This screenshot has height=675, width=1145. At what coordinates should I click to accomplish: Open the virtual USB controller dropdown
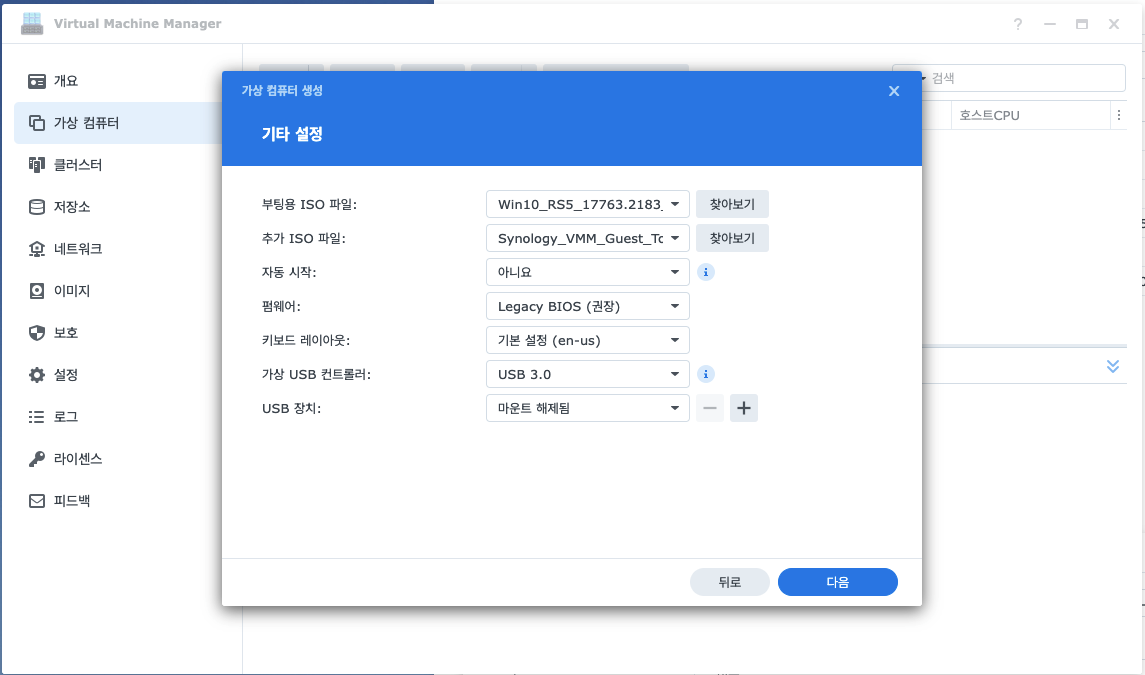(588, 374)
